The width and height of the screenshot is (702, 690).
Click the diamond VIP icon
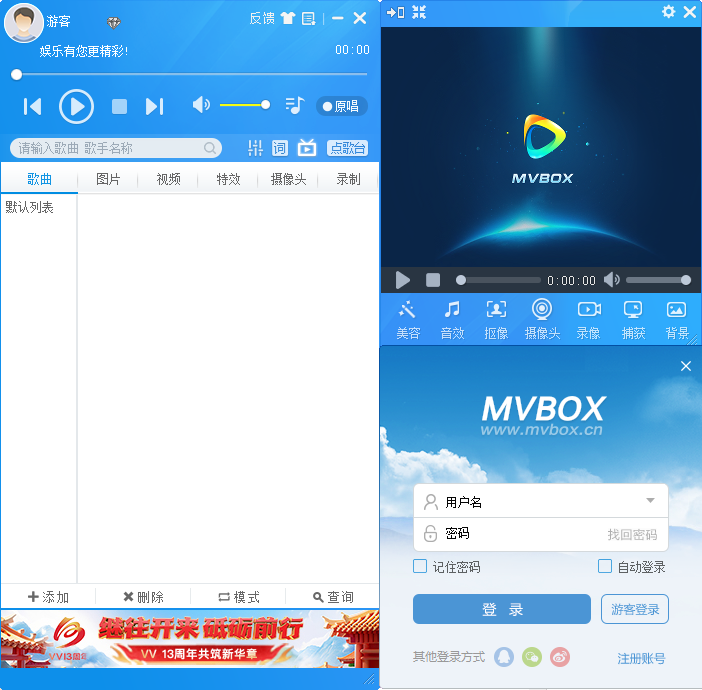(114, 22)
